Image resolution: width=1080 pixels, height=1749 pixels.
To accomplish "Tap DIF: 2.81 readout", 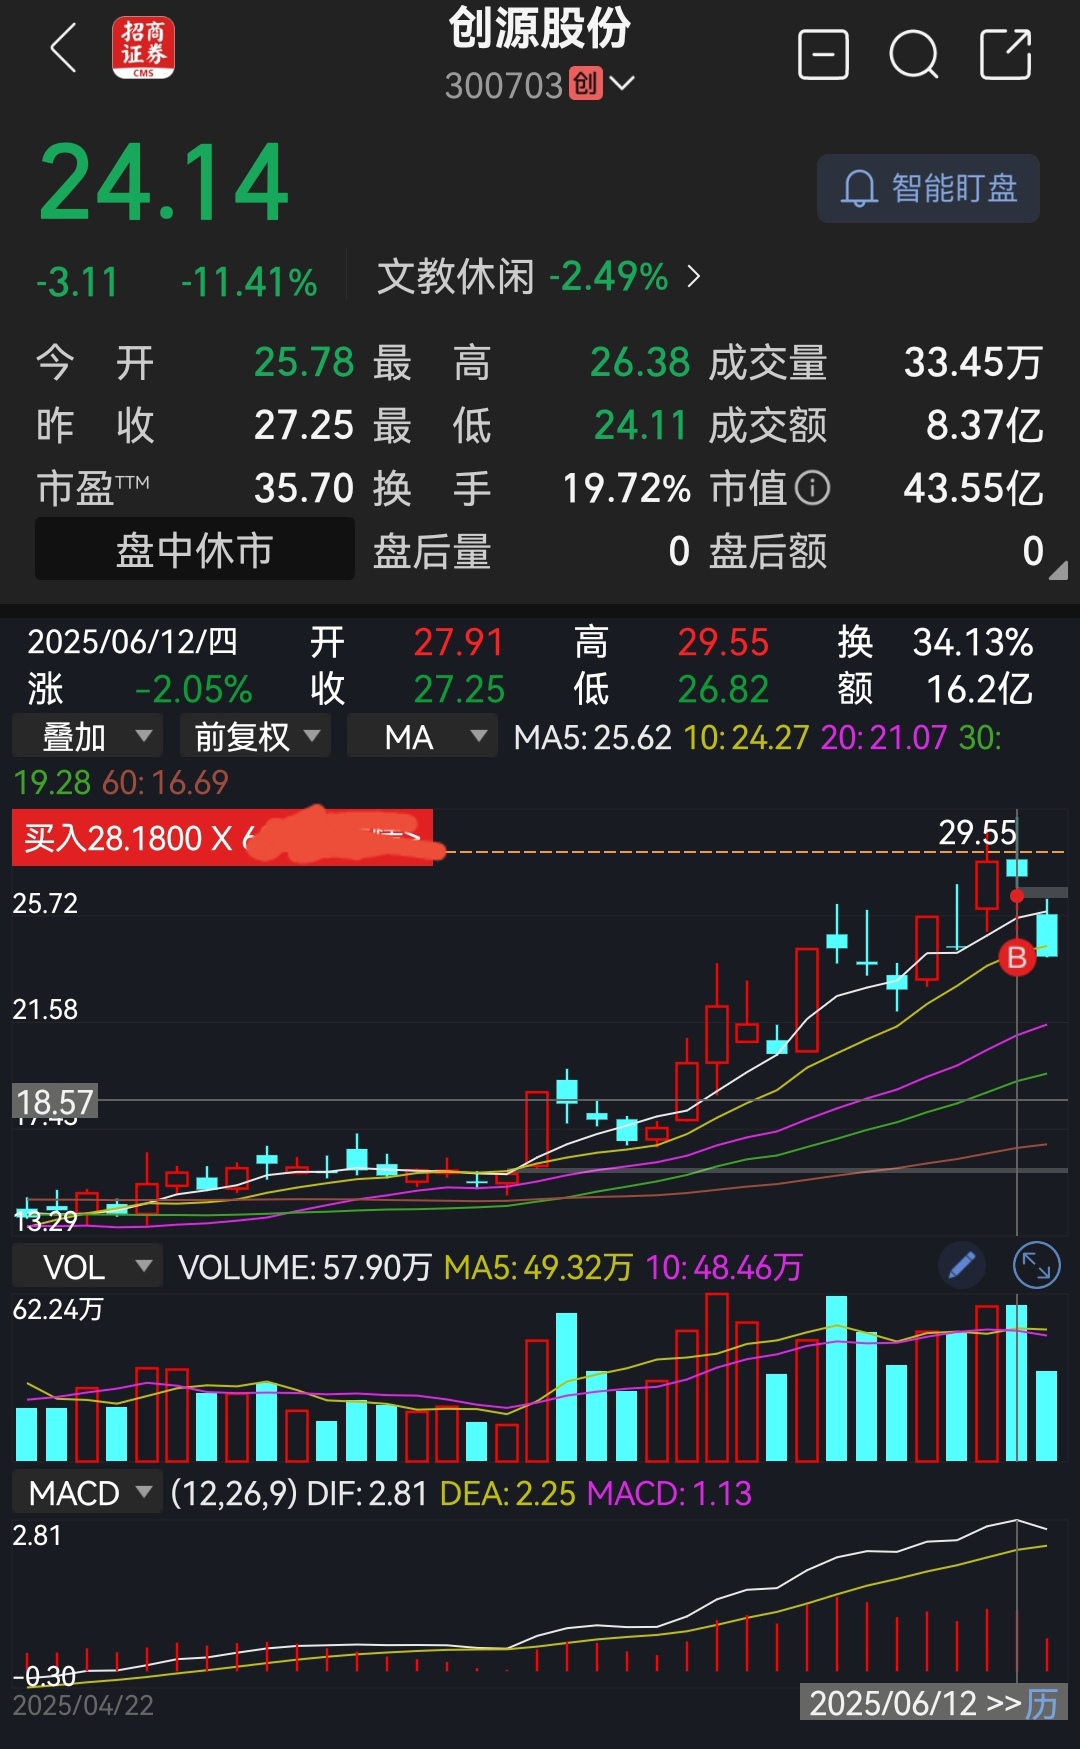I will click(x=367, y=1493).
